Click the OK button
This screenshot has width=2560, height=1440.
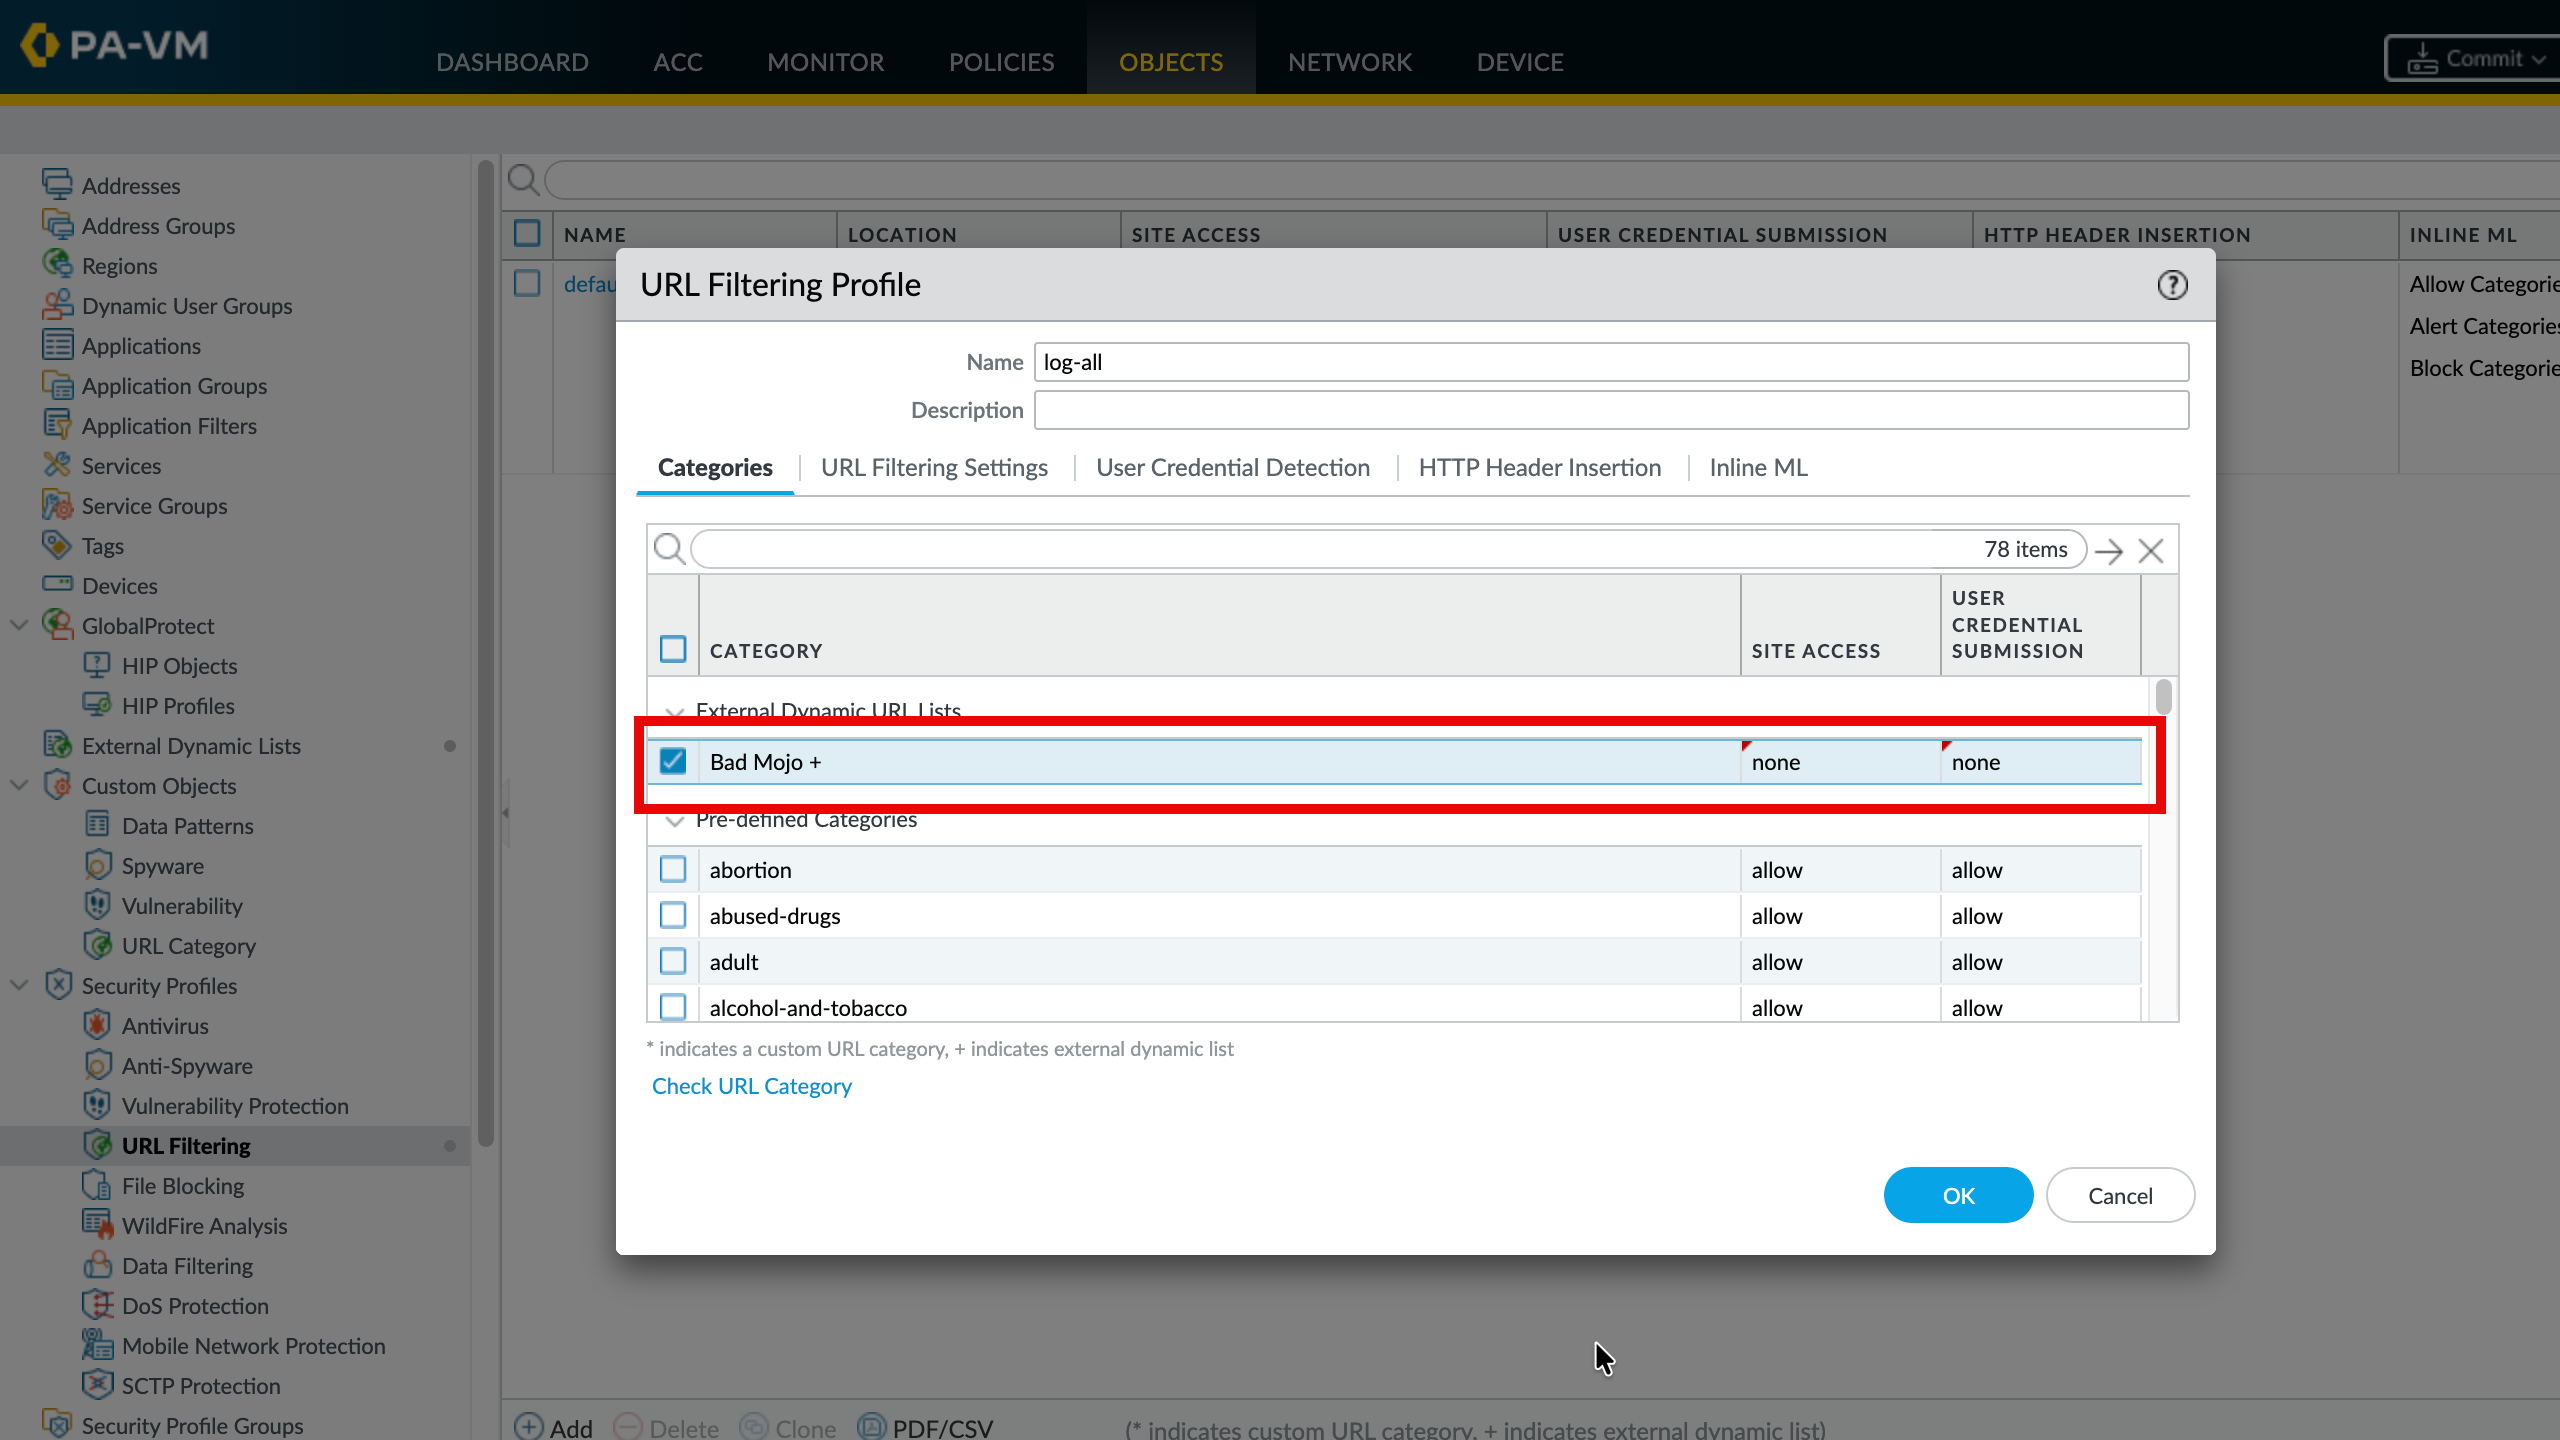click(x=1957, y=1195)
